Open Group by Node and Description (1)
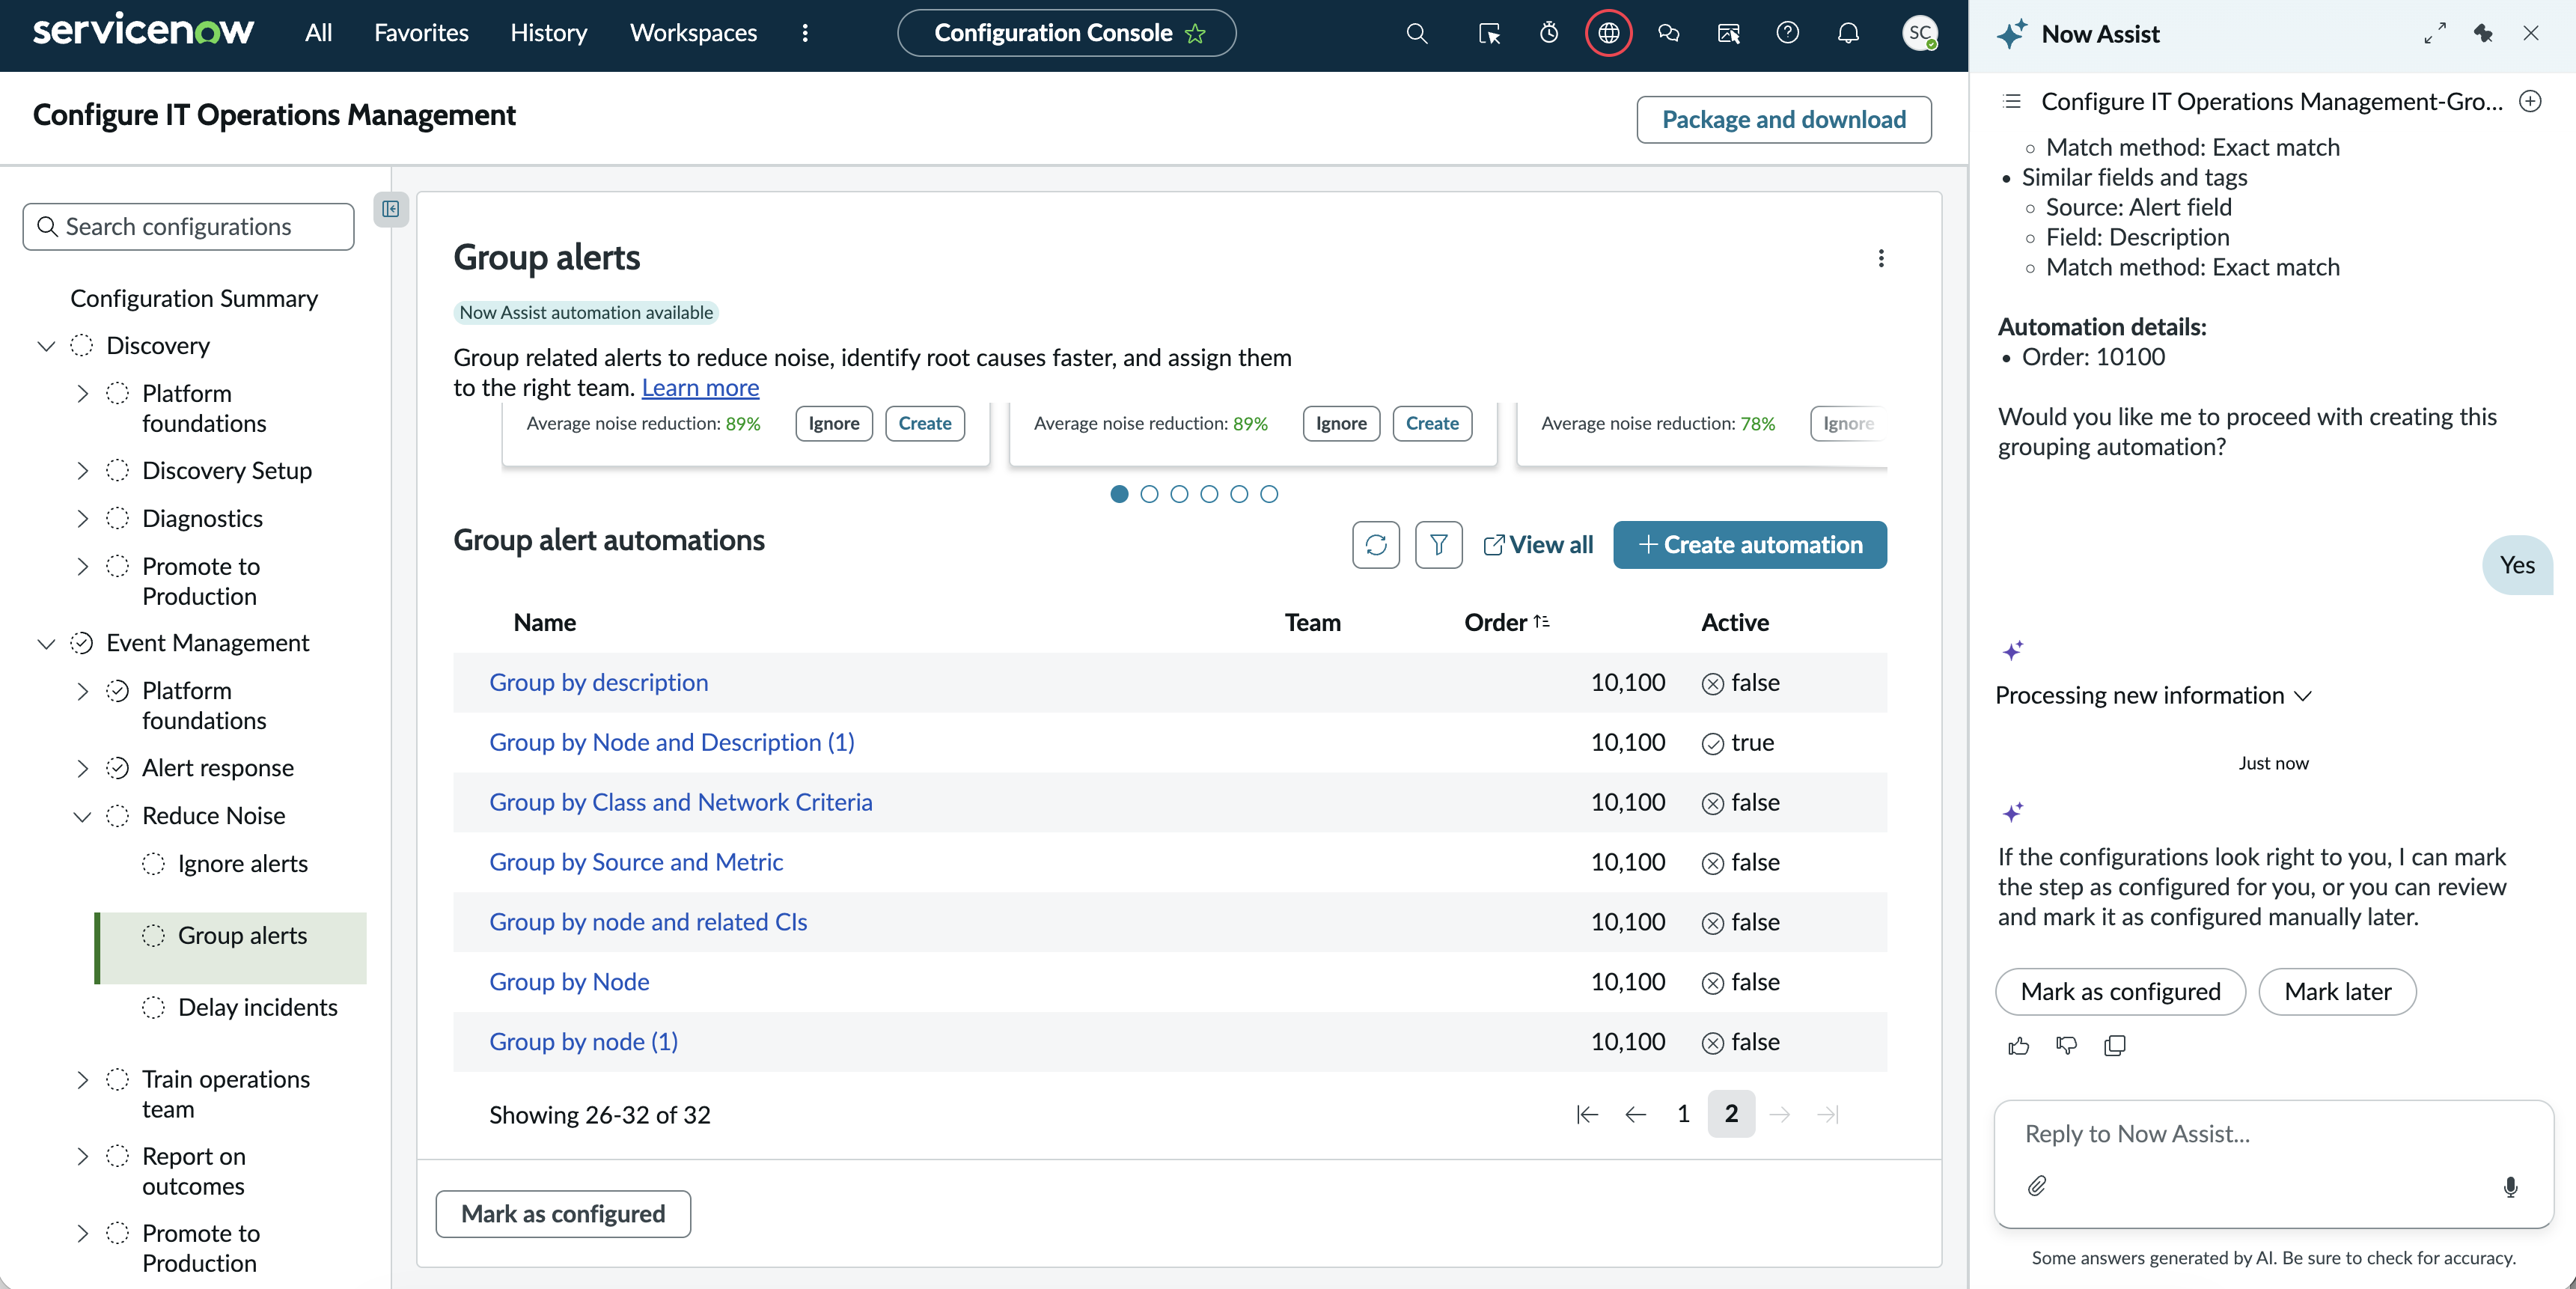This screenshot has height=1289, width=2576. point(671,743)
